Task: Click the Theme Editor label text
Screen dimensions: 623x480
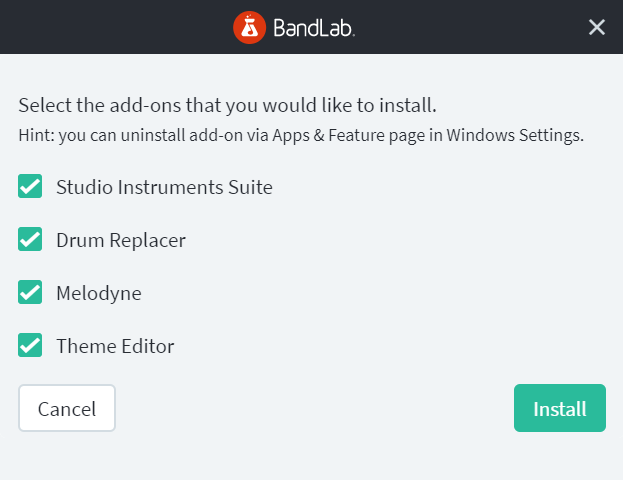Action: pos(115,346)
